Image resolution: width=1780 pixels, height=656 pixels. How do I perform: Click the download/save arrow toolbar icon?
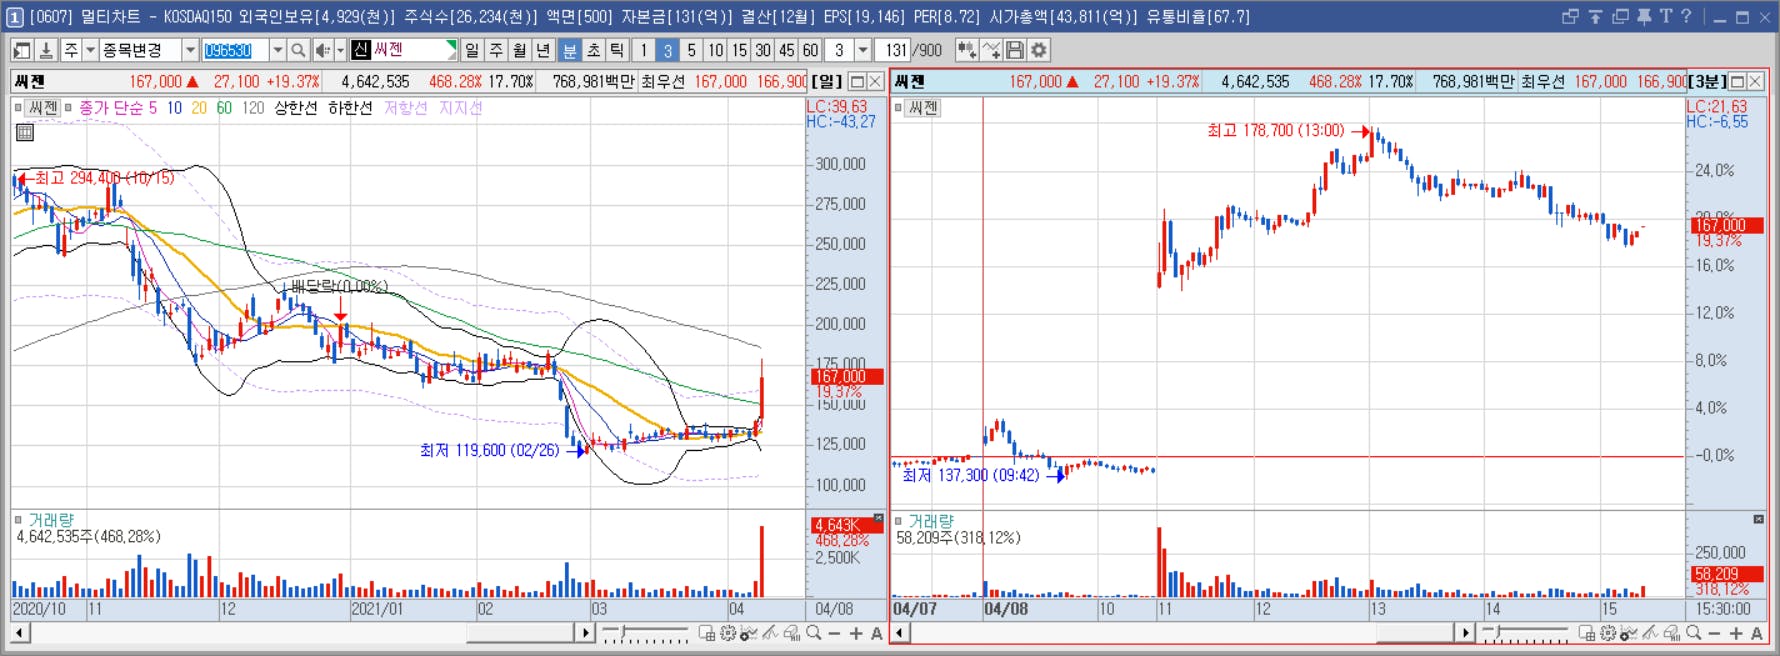pyautogui.click(x=45, y=50)
